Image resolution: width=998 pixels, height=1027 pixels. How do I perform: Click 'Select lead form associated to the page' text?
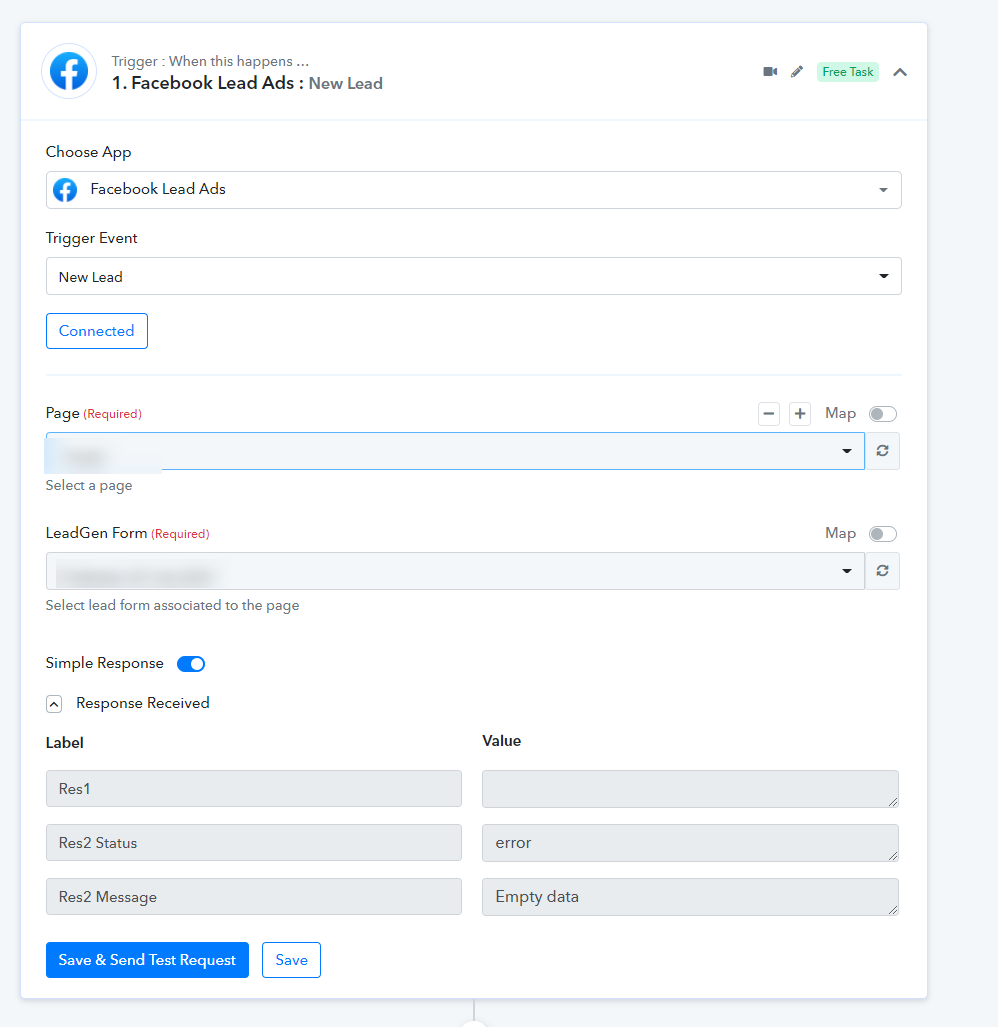tap(172, 605)
